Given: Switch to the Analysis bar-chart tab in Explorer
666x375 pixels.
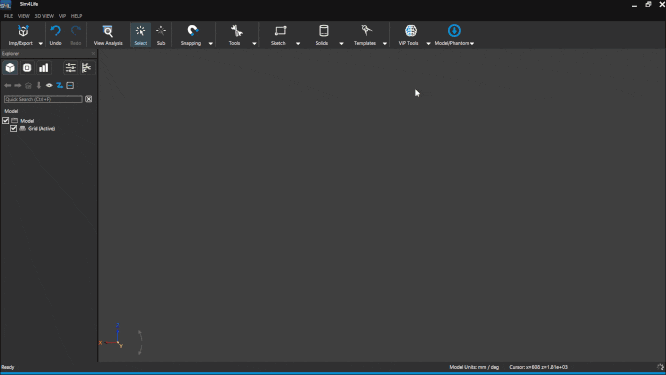Looking at the screenshot, I should click(x=44, y=68).
